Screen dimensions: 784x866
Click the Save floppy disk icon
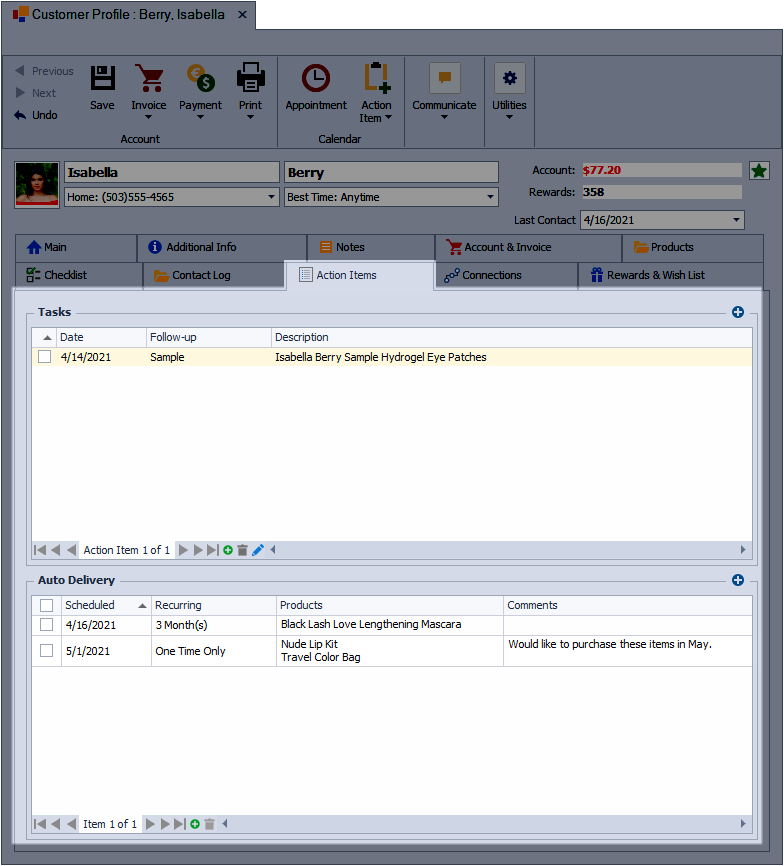102,79
